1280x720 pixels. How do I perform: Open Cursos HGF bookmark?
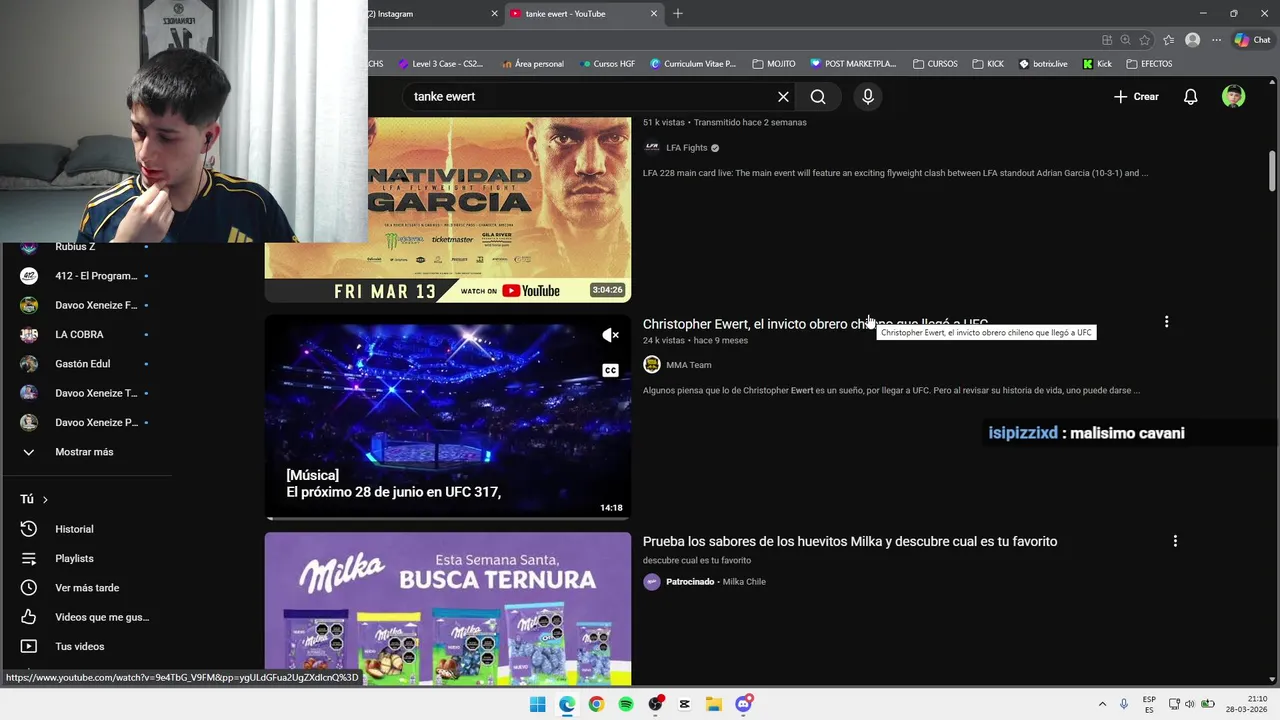[x=606, y=64]
